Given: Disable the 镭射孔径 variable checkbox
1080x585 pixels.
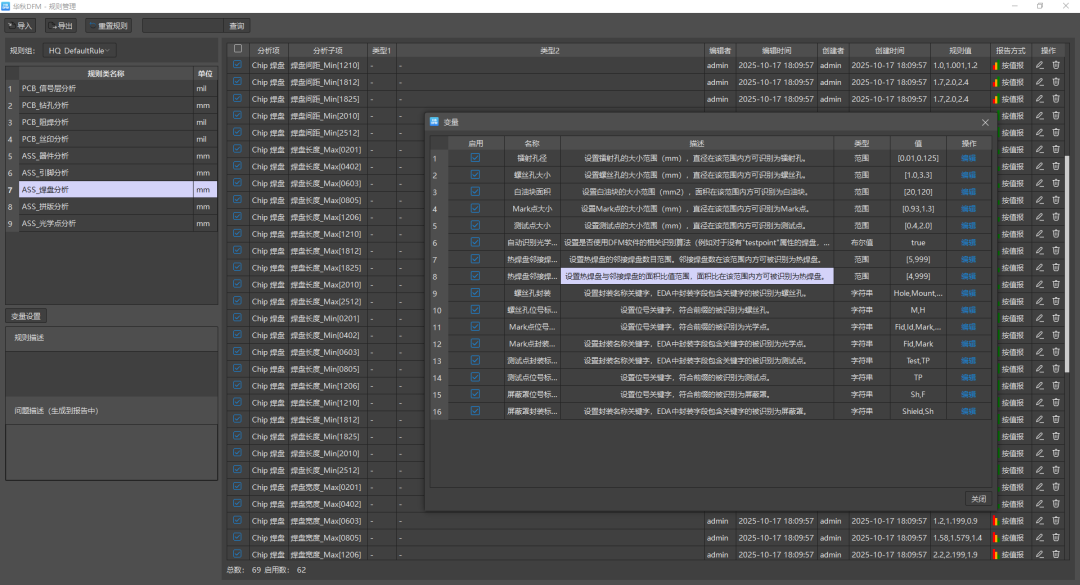Looking at the screenshot, I should pyautogui.click(x=475, y=158).
